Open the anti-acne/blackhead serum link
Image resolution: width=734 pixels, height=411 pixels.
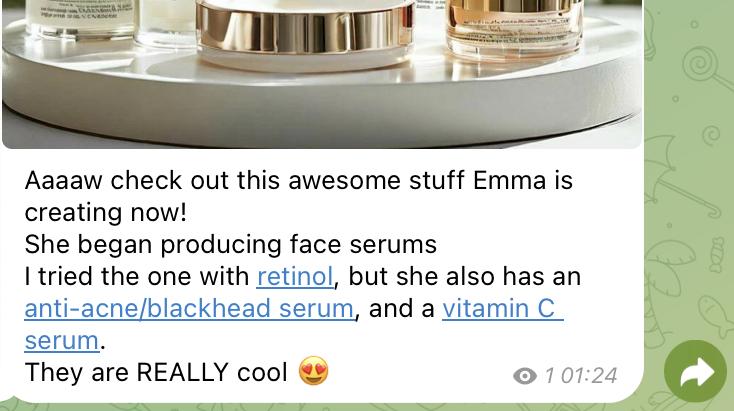coord(189,308)
